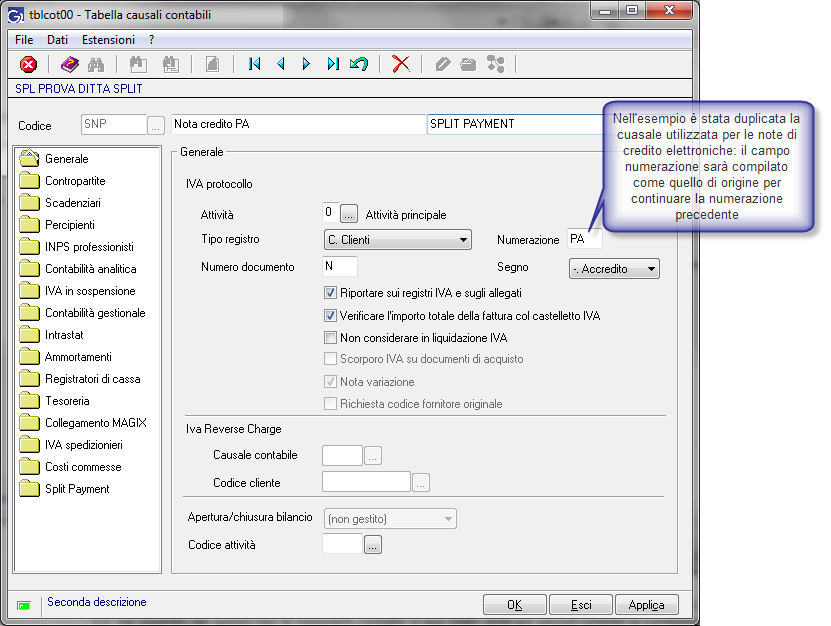Select Percipienti in the tree
This screenshot has width=831, height=626.
[x=69, y=225]
